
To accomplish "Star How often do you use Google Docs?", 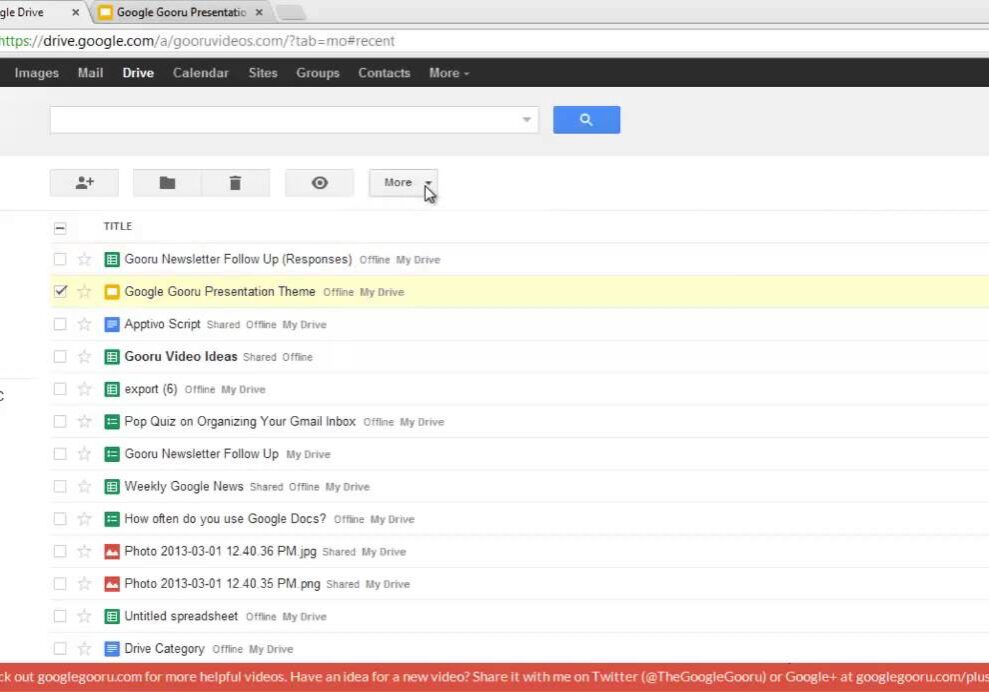I will (x=84, y=519).
